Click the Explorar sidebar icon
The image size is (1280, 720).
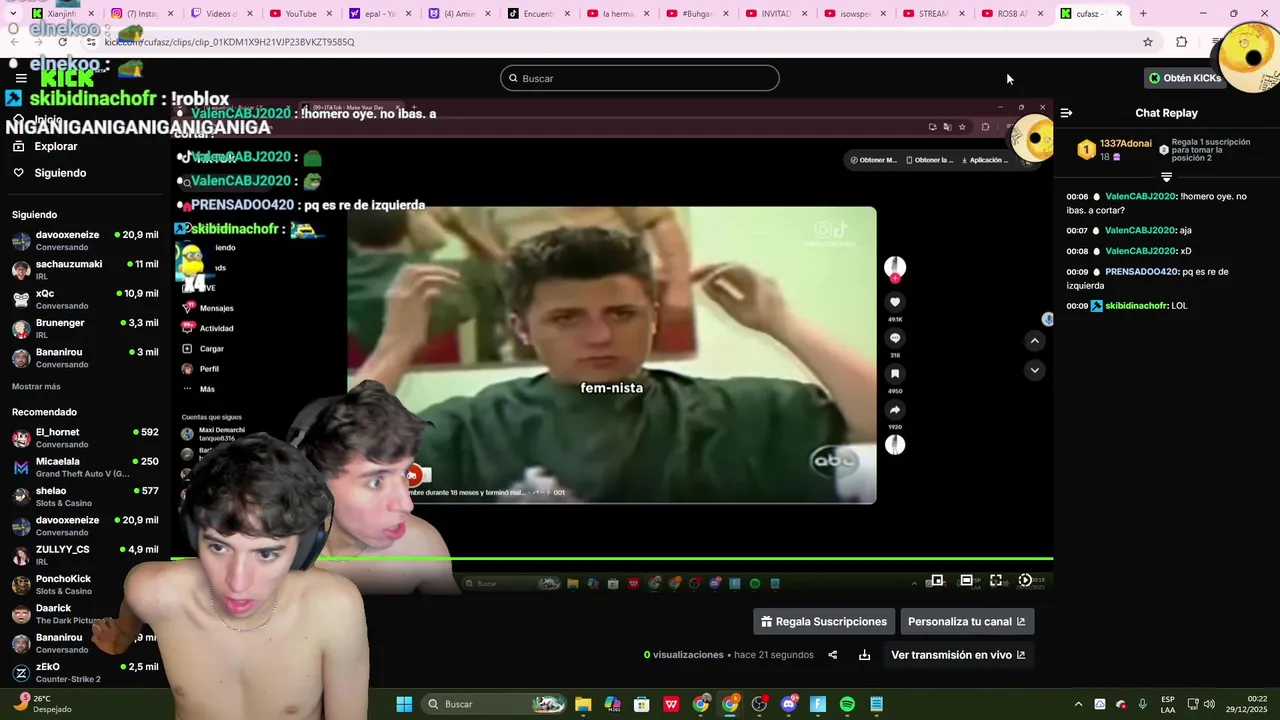tap(18, 146)
